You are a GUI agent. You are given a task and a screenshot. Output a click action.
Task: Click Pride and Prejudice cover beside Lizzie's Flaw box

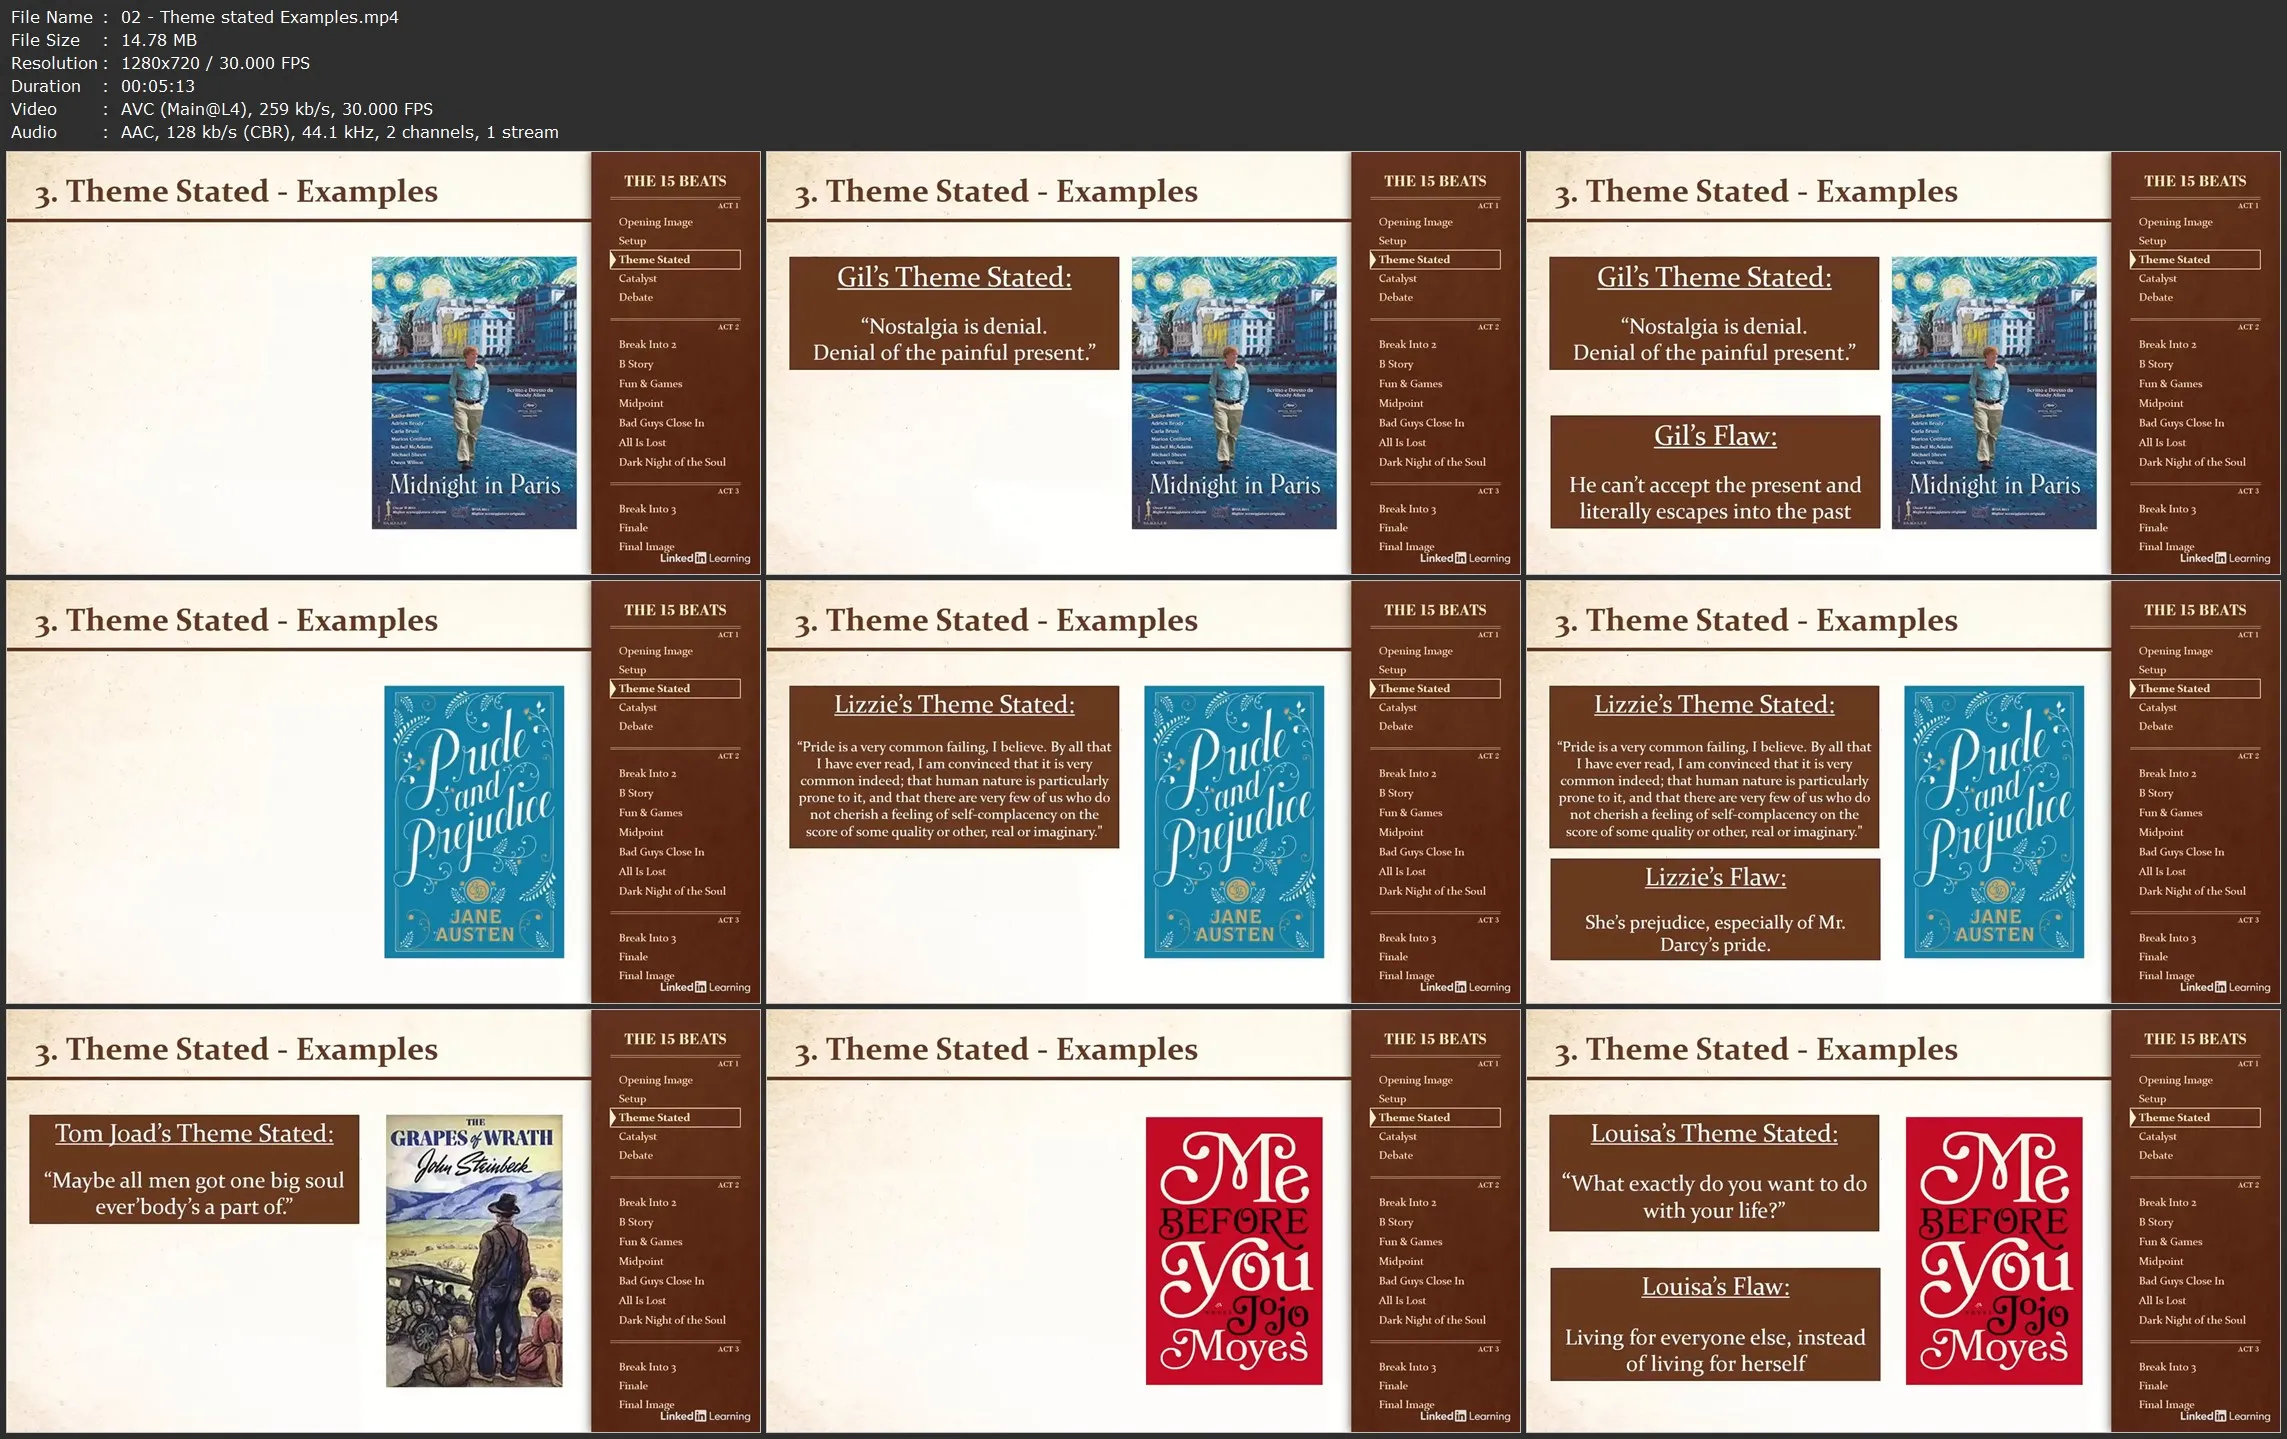(x=1994, y=822)
